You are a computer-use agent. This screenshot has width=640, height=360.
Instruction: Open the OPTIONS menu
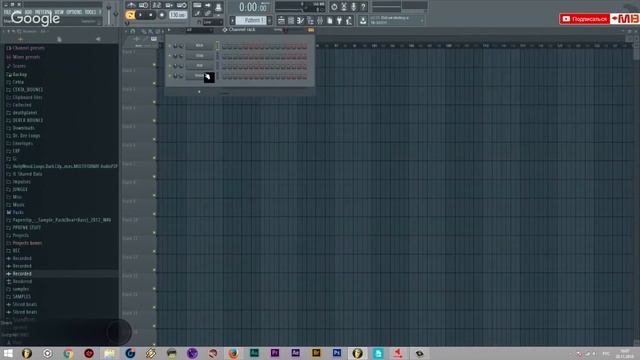coord(74,12)
